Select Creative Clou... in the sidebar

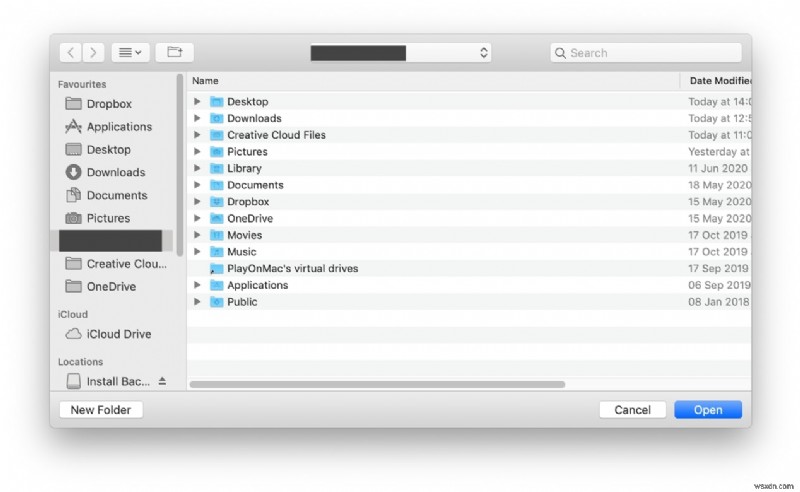pyautogui.click(x=127, y=264)
